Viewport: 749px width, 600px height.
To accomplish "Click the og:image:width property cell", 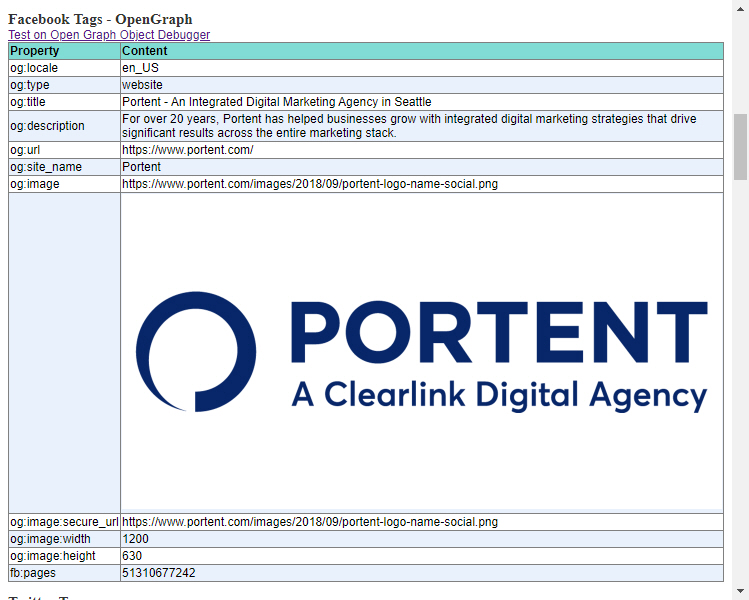I will (x=64, y=539).
